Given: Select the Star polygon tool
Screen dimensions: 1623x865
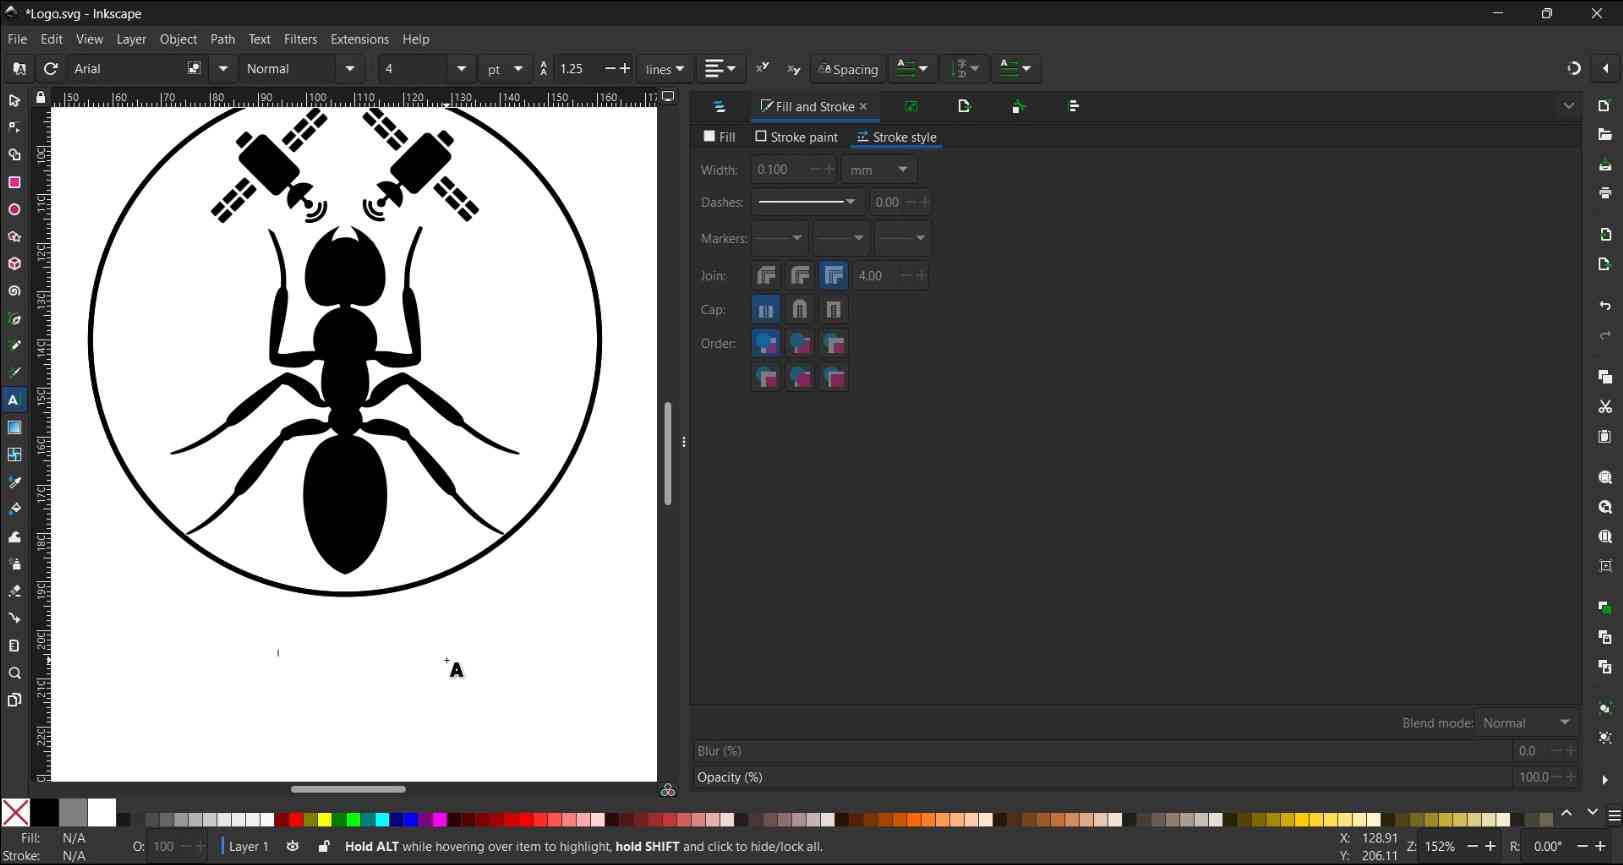Looking at the screenshot, I should [x=14, y=237].
